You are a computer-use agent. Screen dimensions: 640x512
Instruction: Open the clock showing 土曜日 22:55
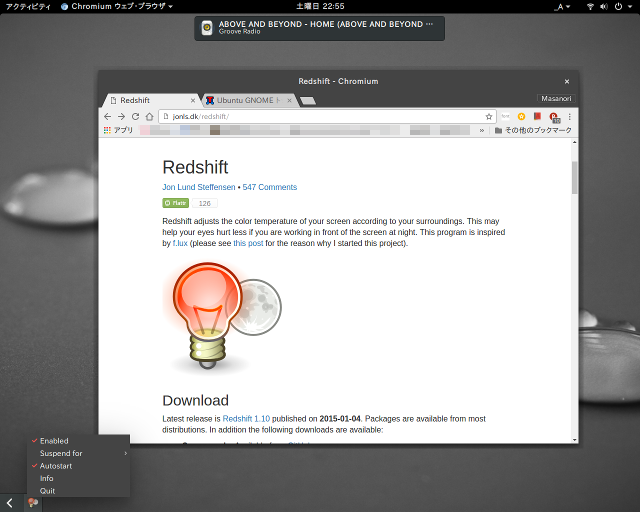click(320, 6)
